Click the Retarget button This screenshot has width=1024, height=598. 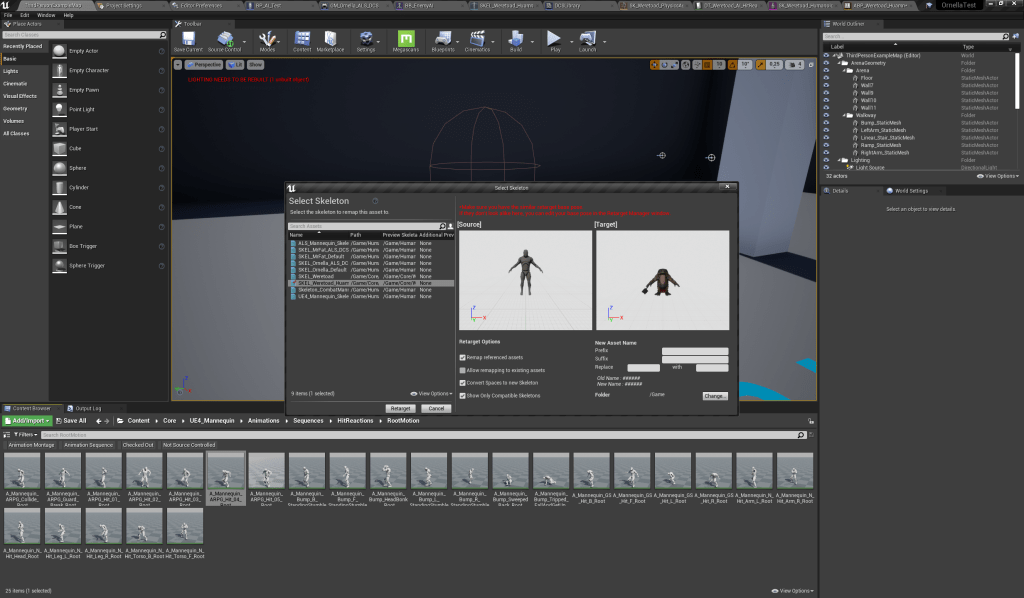(x=400, y=408)
